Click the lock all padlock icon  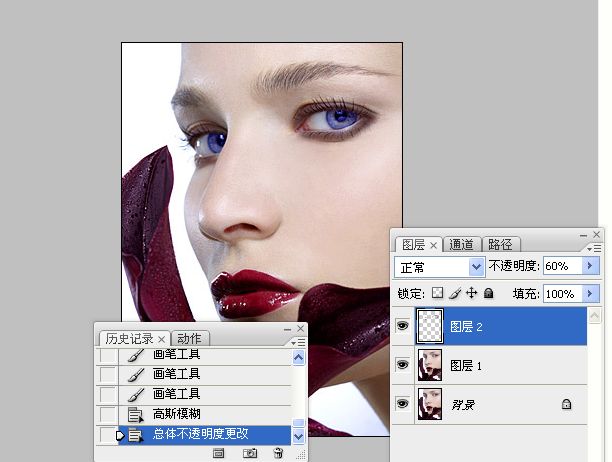(488, 293)
